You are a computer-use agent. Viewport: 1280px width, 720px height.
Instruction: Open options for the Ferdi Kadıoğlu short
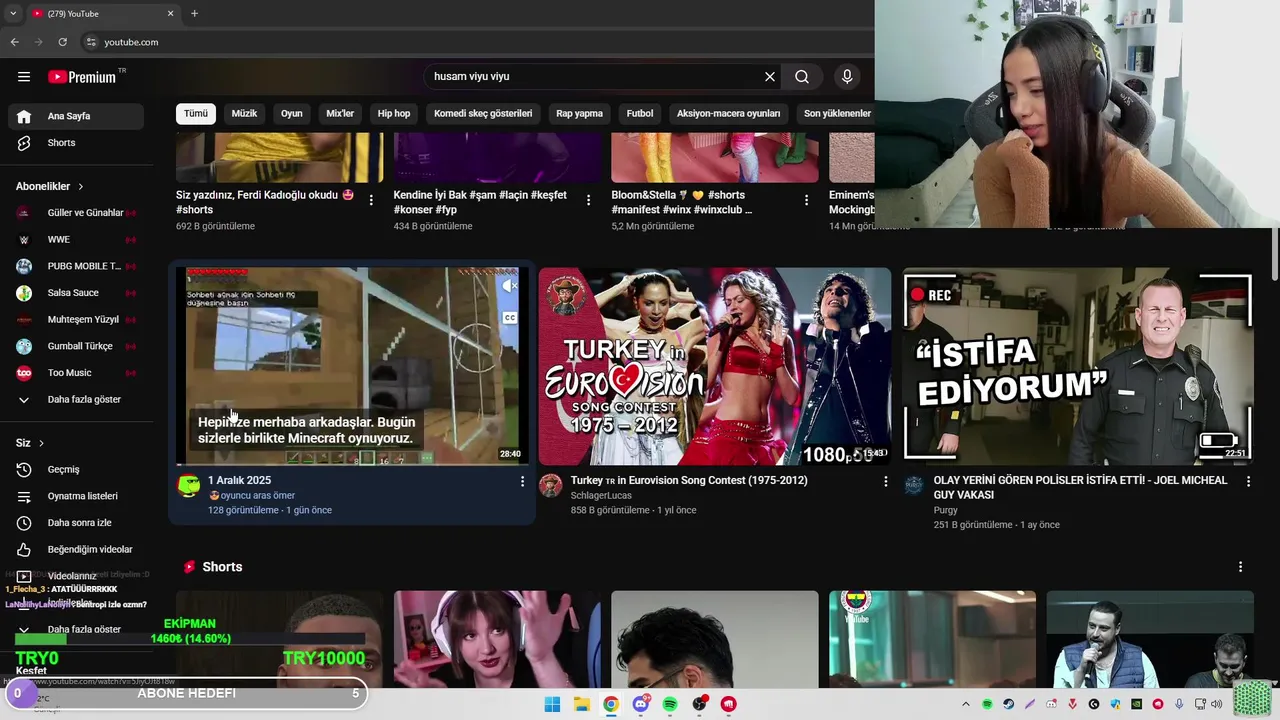coord(371,200)
